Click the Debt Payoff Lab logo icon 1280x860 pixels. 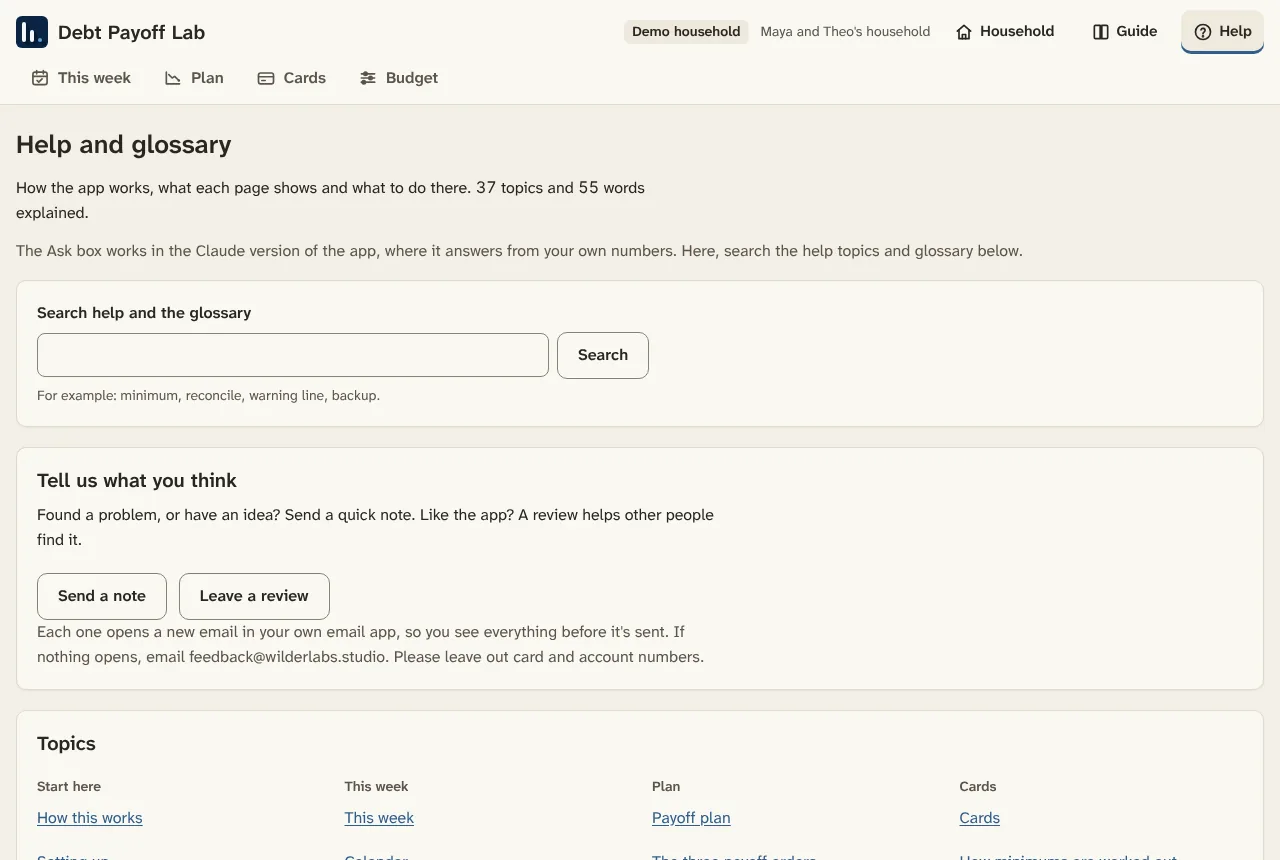(x=32, y=32)
